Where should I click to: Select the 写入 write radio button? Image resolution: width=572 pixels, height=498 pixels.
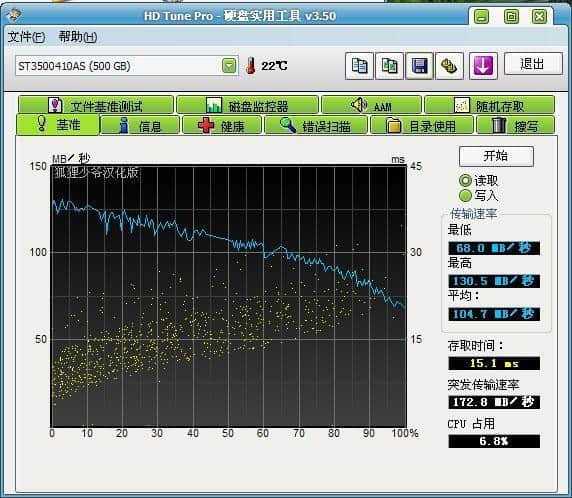pyautogui.click(x=465, y=196)
